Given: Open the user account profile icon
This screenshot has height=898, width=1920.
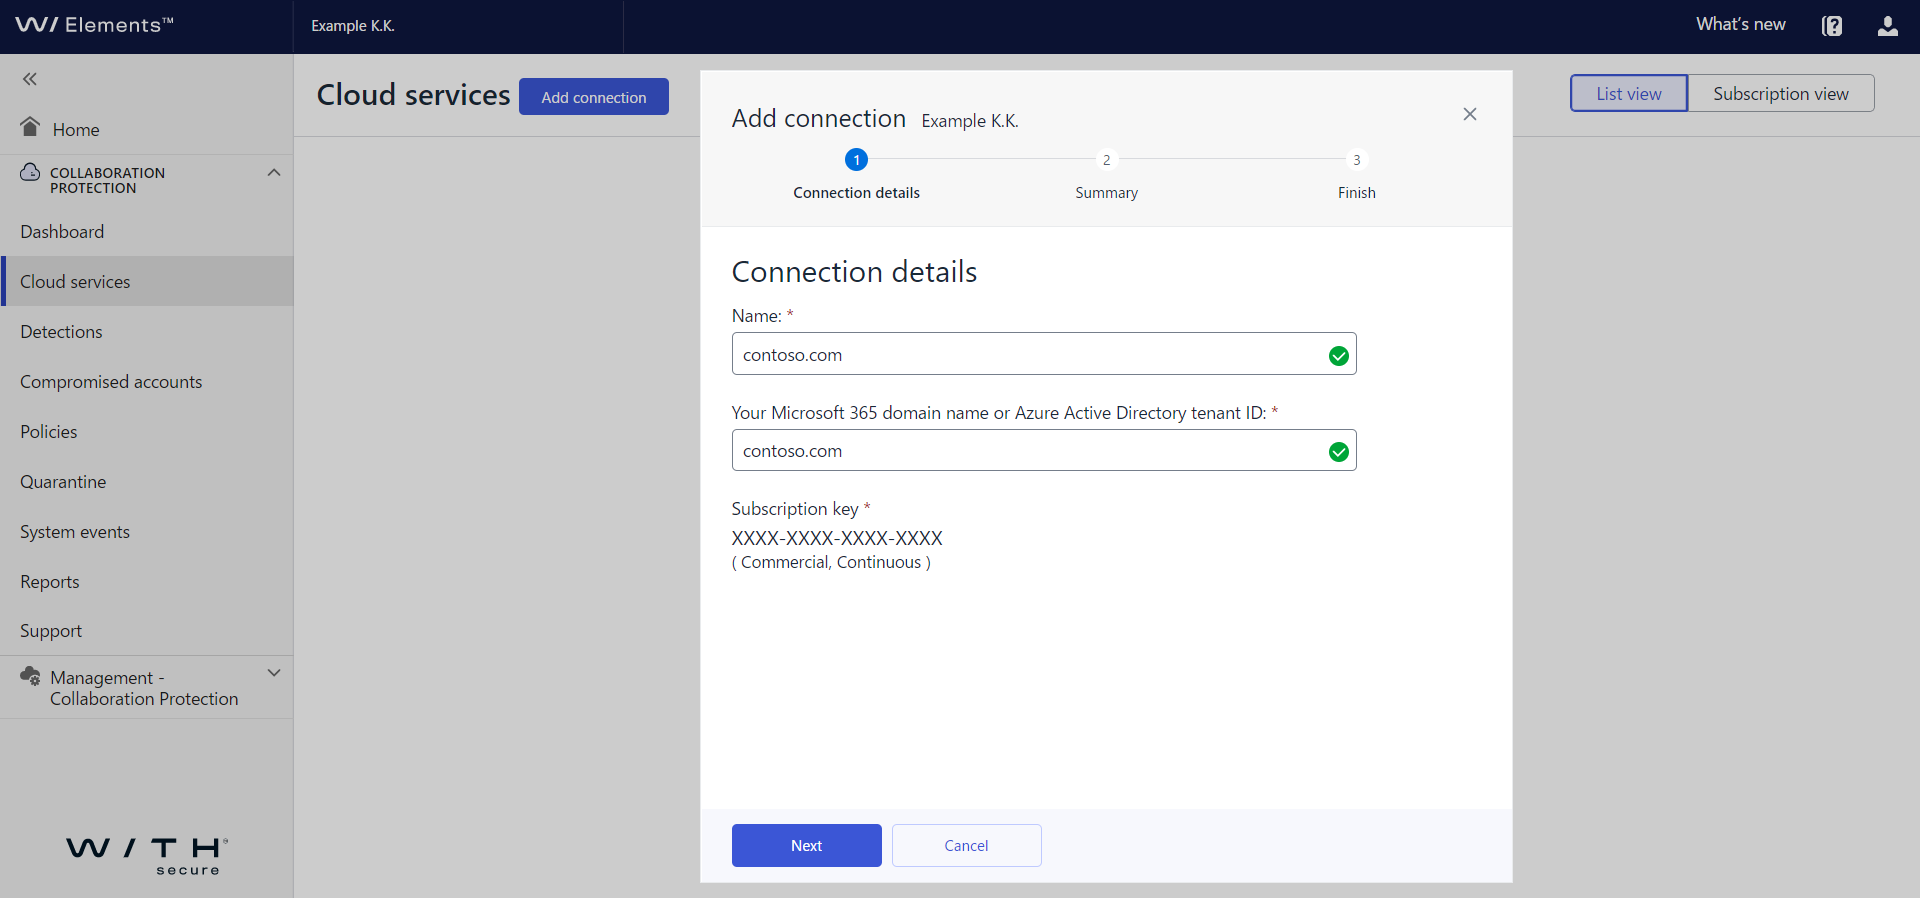Looking at the screenshot, I should point(1888,26).
